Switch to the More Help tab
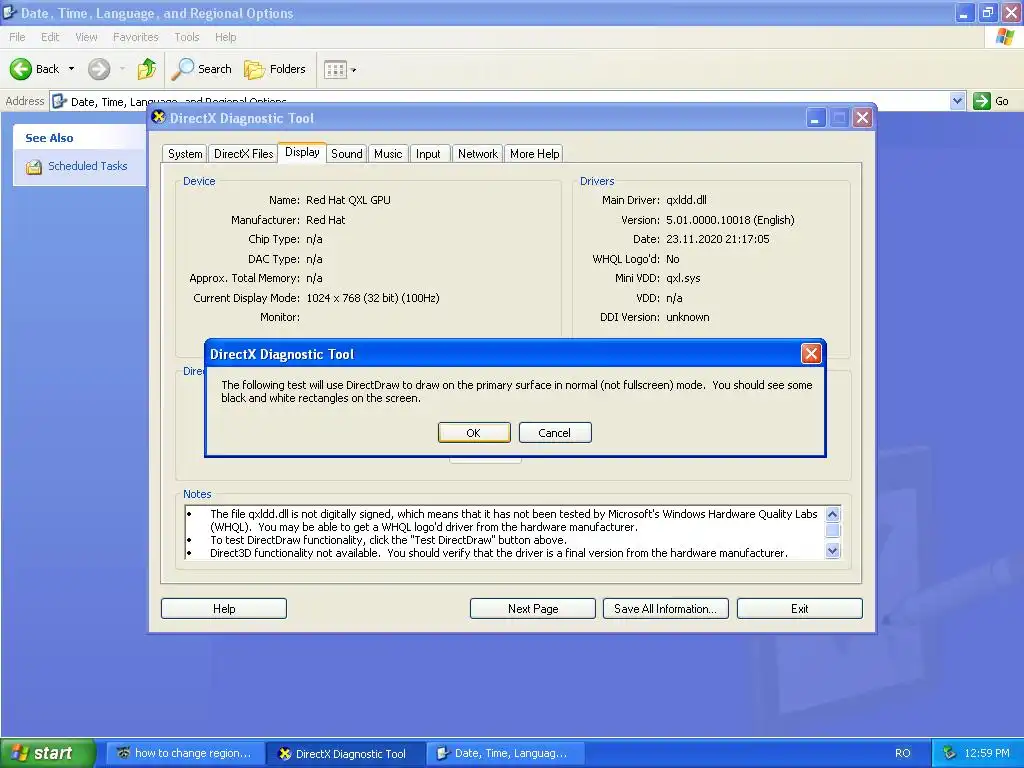 (534, 154)
